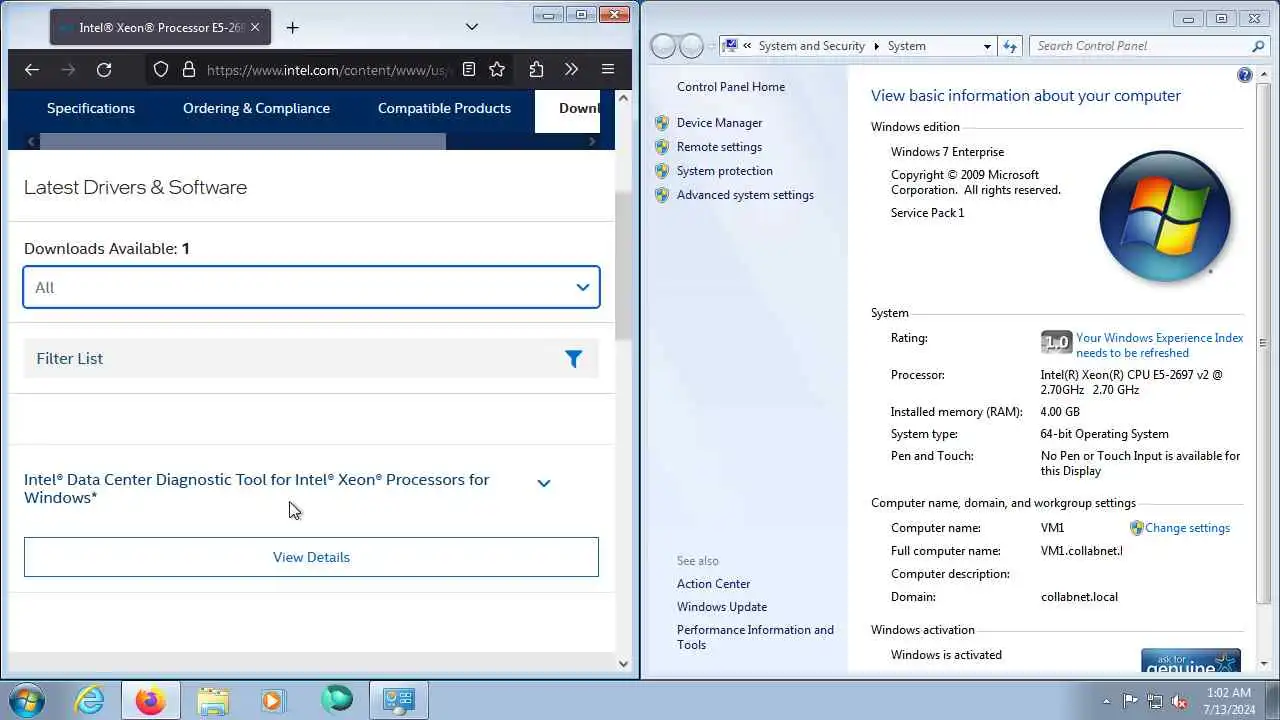The height and width of the screenshot is (720, 1280).
Task: Click the Filter List funnel icon
Action: pyautogui.click(x=573, y=359)
